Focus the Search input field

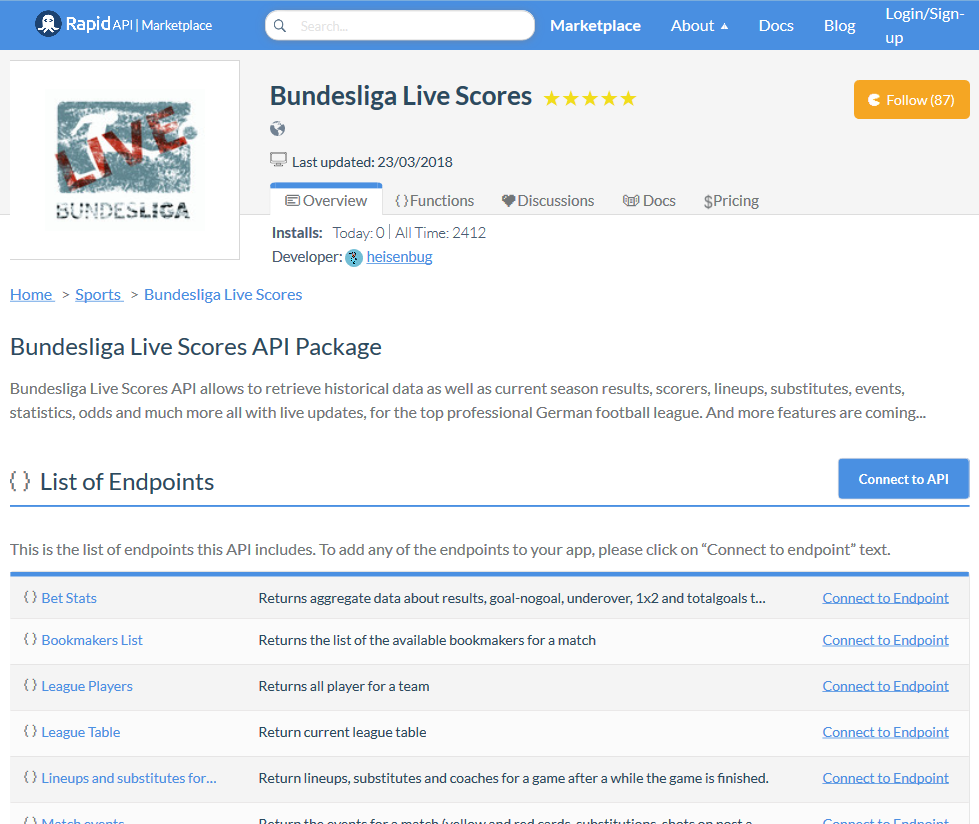pos(400,26)
